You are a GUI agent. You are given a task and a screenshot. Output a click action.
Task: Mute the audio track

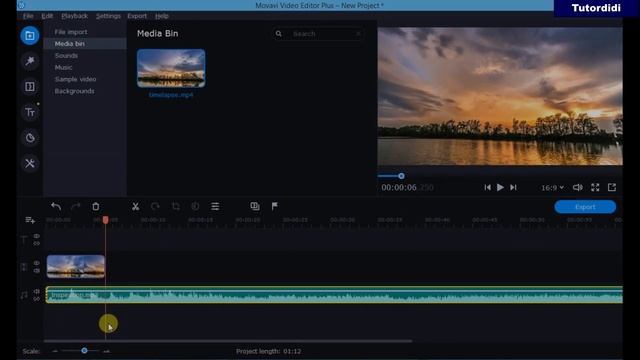pyautogui.click(x=37, y=291)
